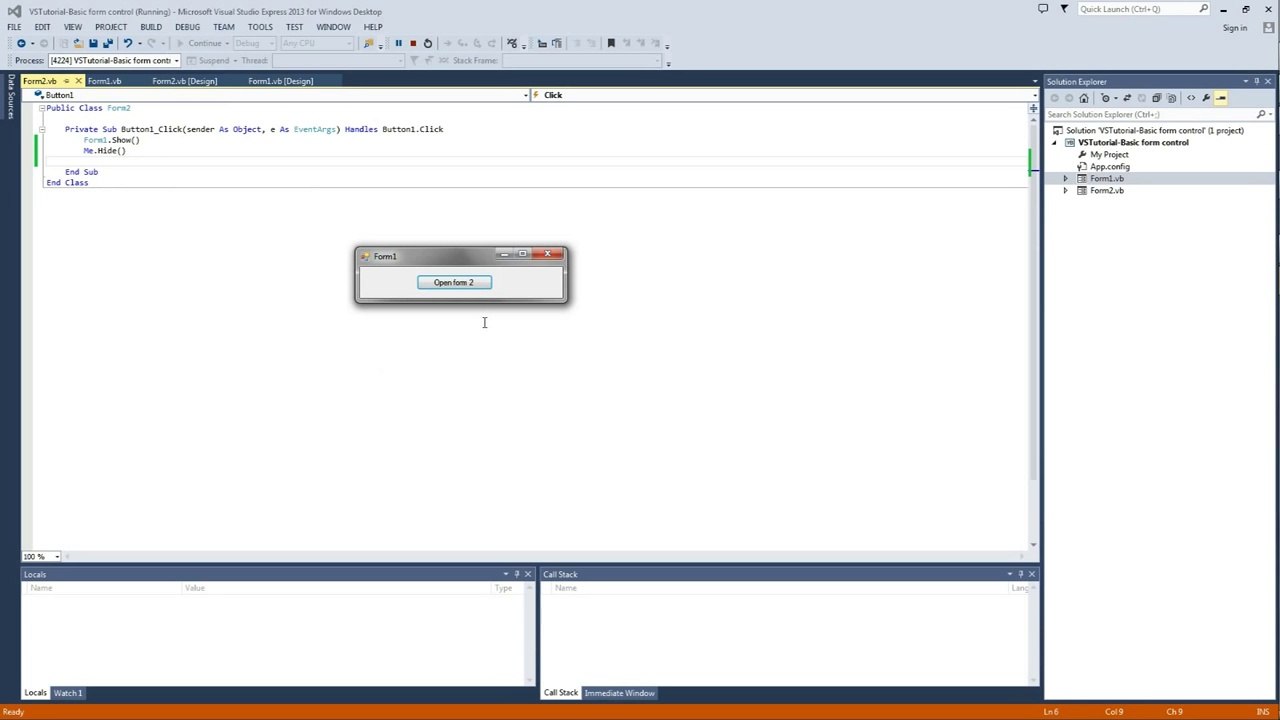Image resolution: width=1280 pixels, height=720 pixels.
Task: Switch to the Form1.vb [Design] tab
Action: [x=280, y=81]
